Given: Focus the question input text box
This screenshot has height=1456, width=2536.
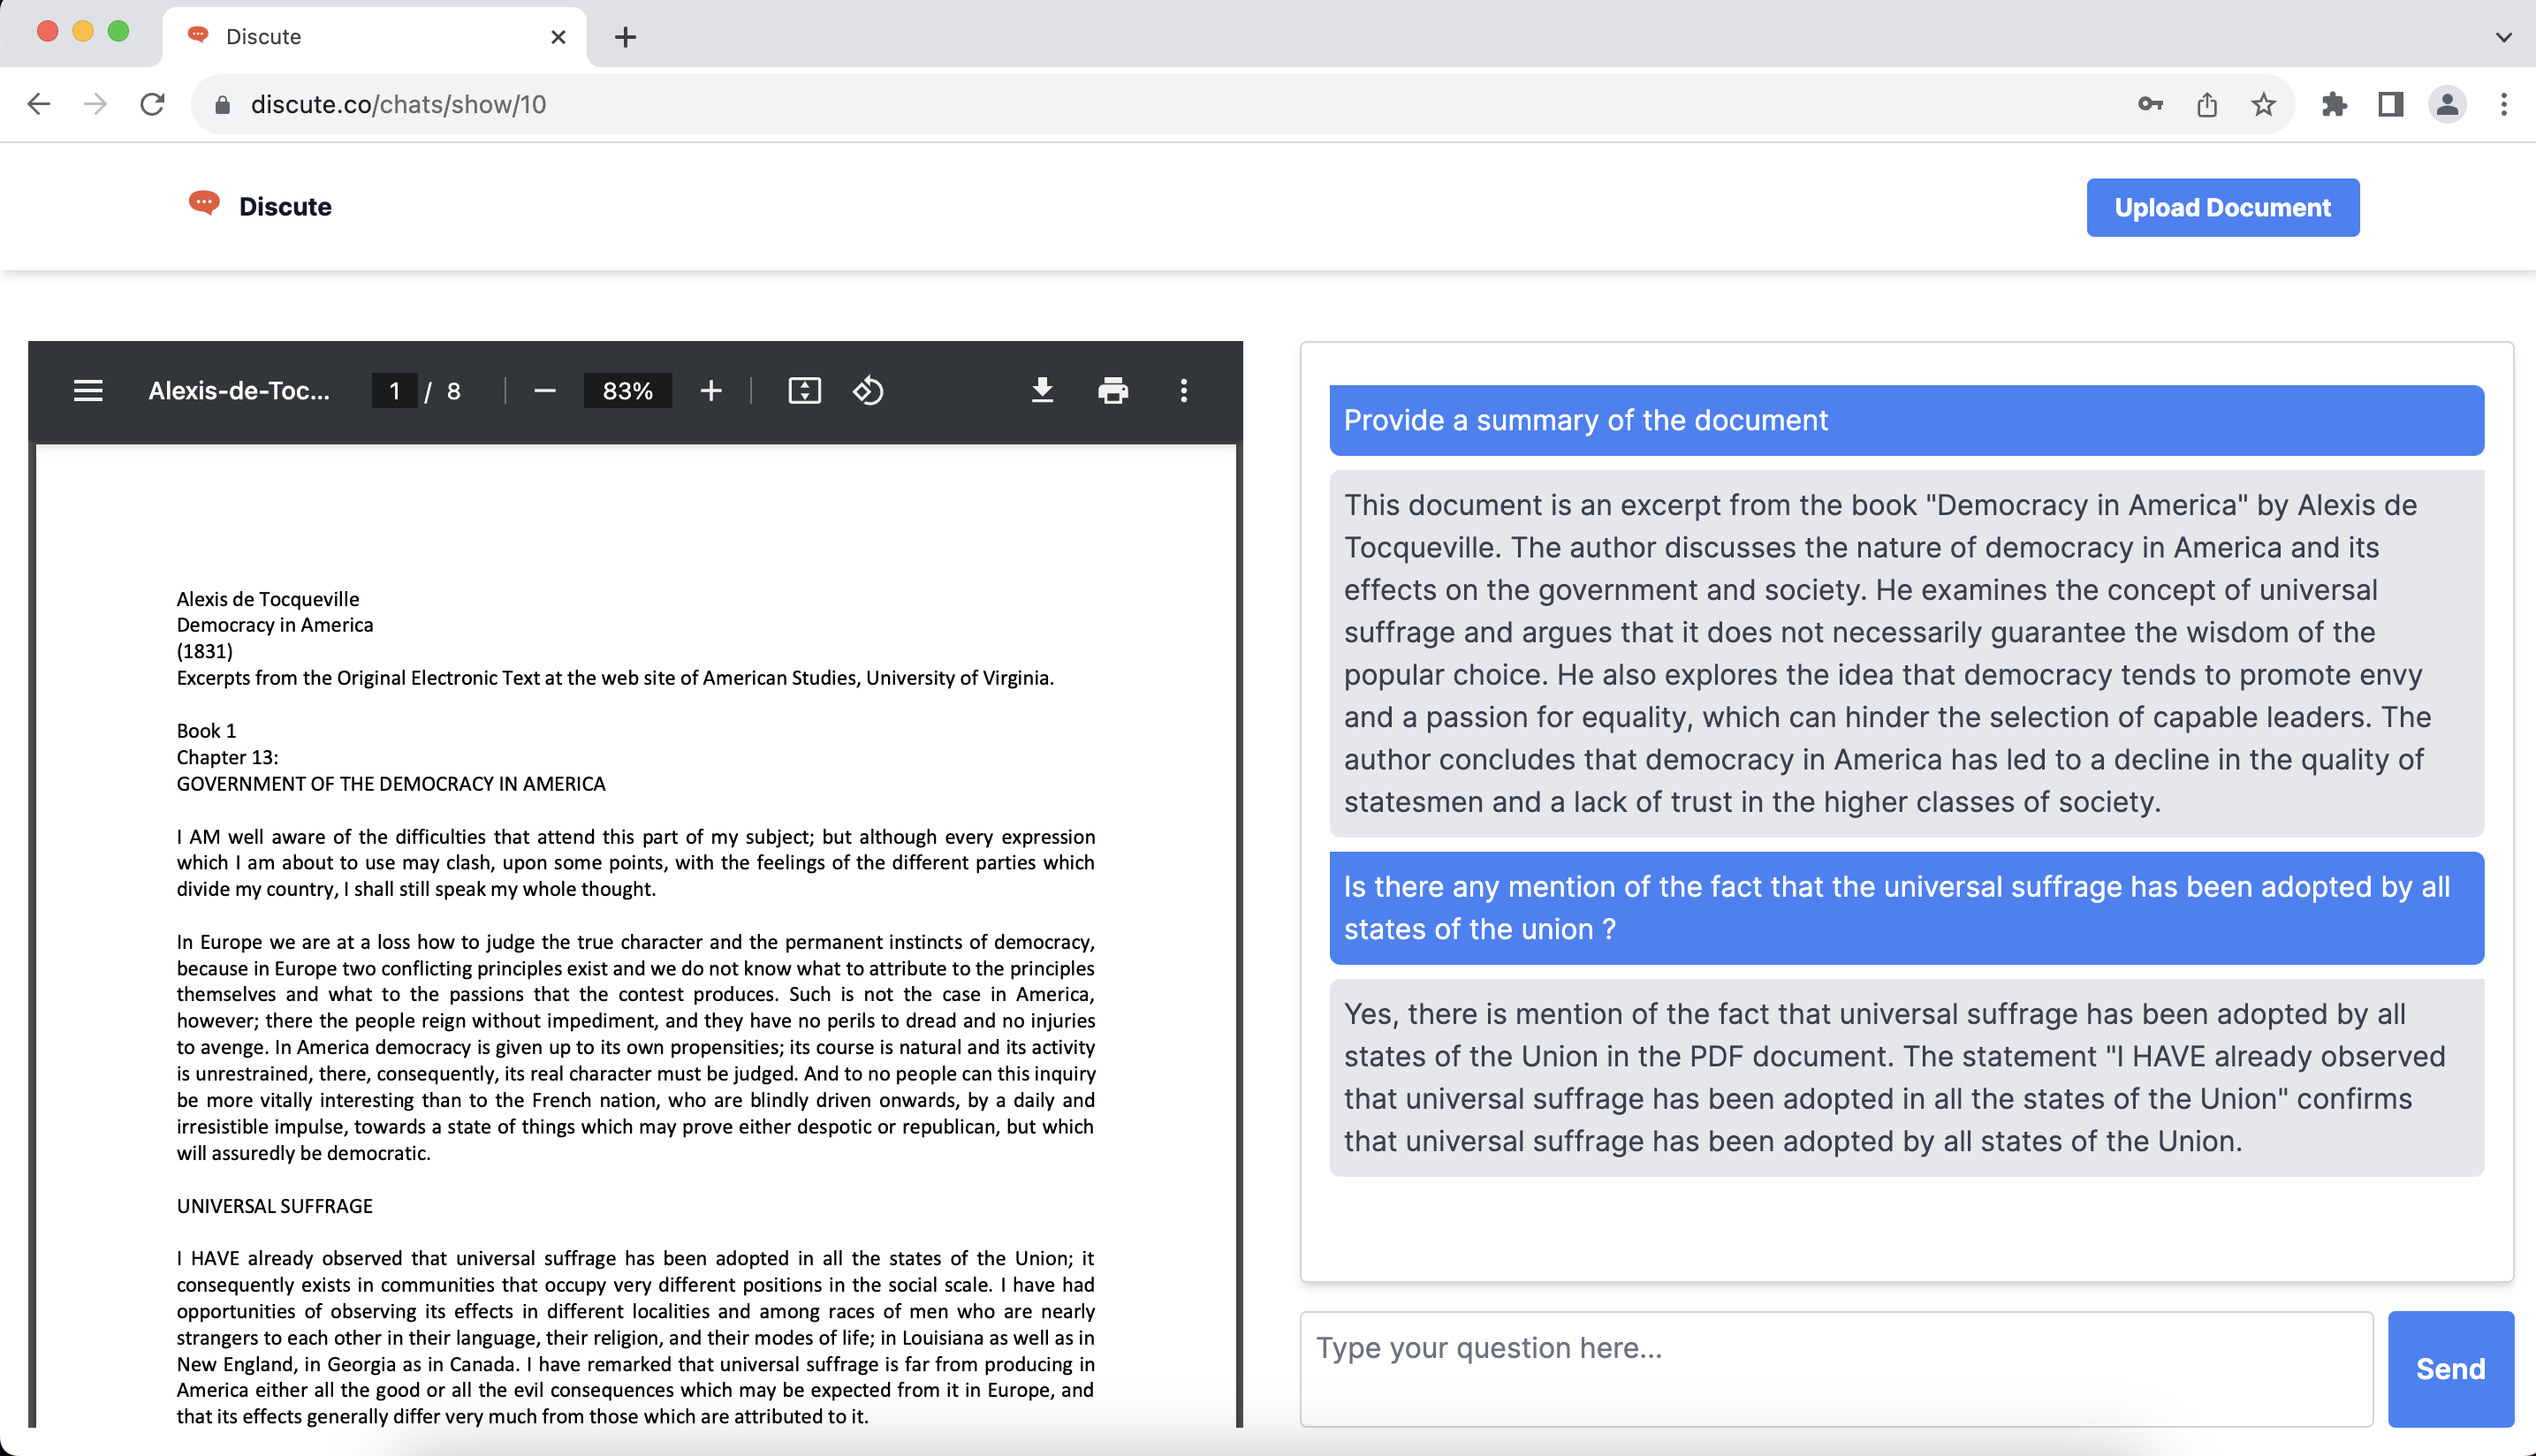Looking at the screenshot, I should click(x=1835, y=1368).
